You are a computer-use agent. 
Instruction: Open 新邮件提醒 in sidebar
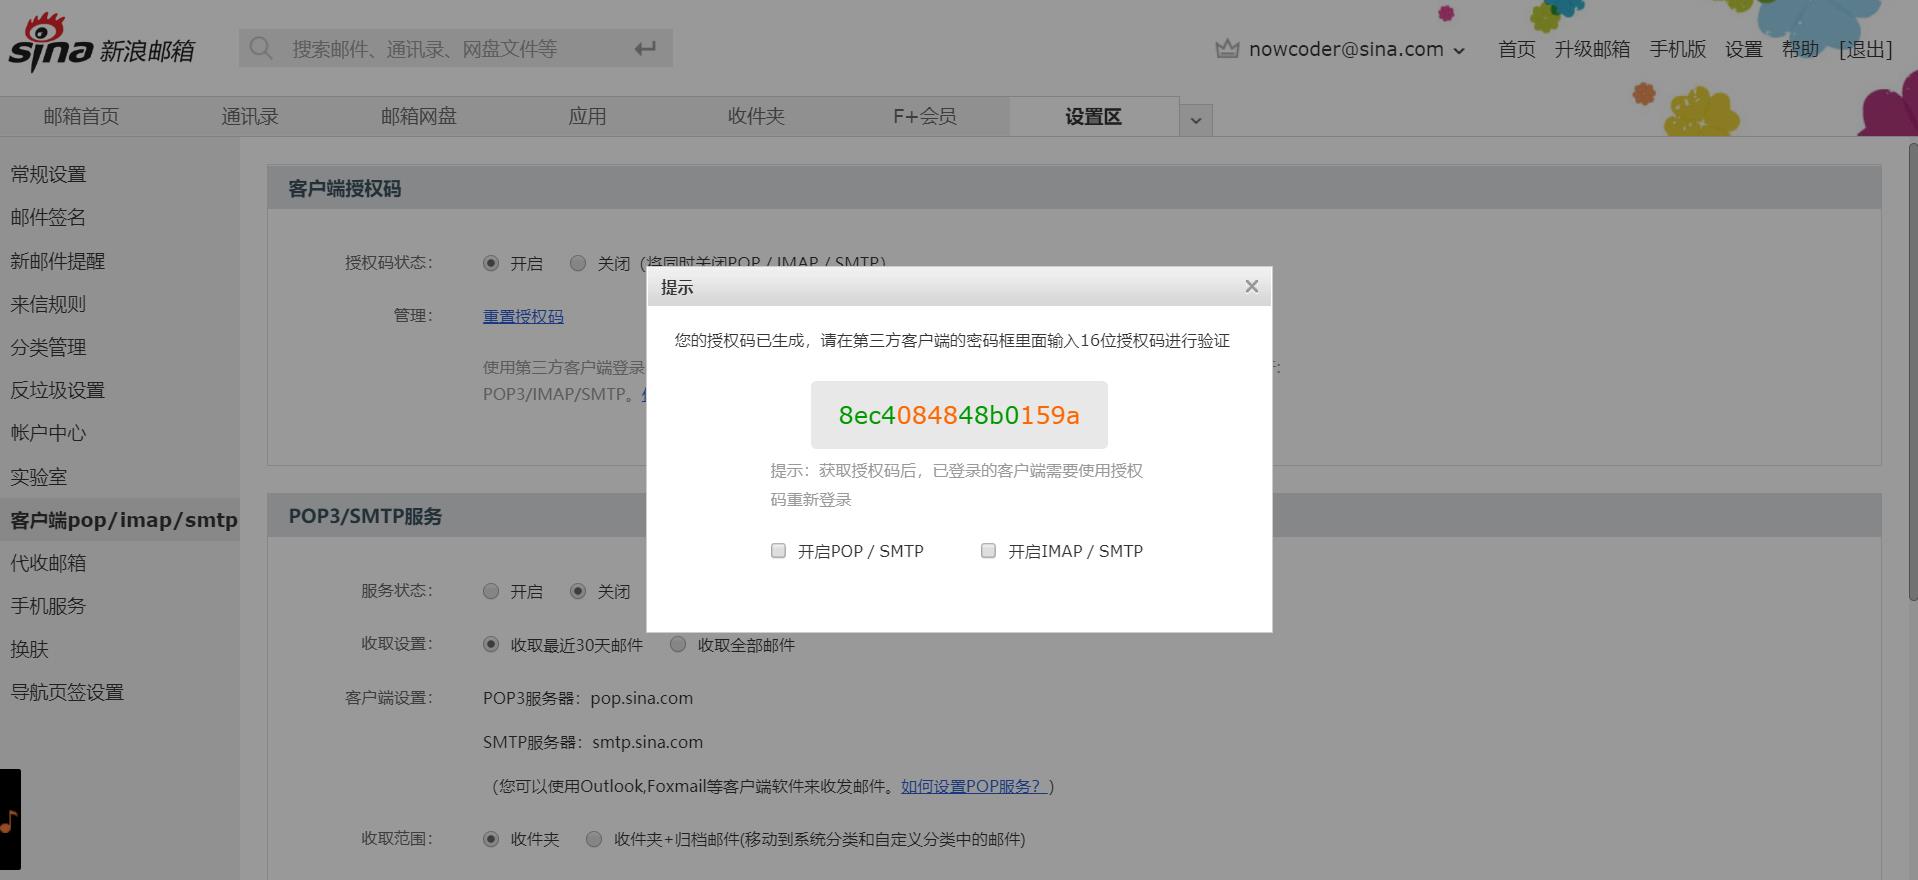[x=57, y=261]
